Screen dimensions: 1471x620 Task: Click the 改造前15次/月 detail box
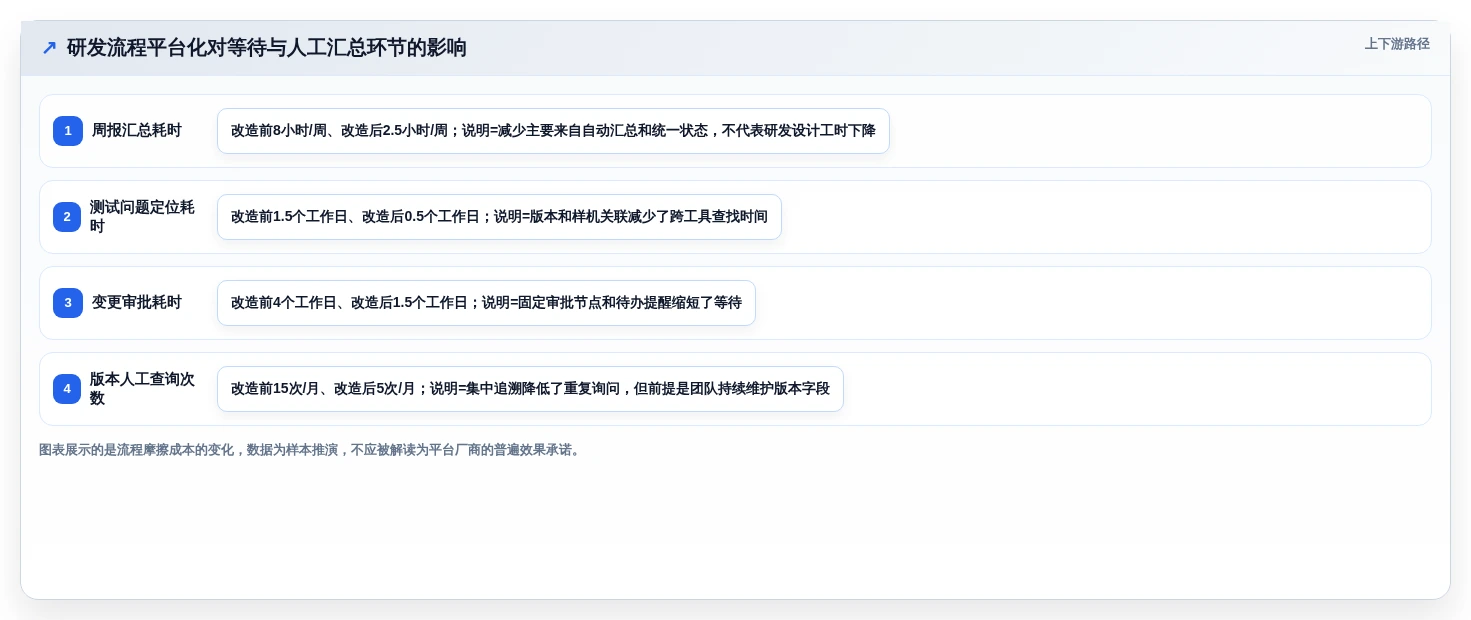point(530,389)
